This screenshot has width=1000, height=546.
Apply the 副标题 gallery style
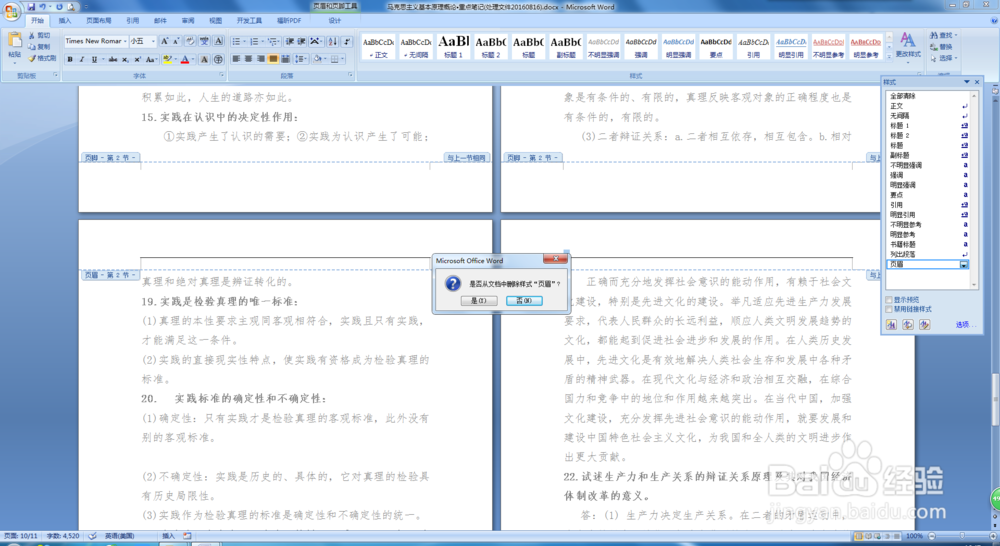566,47
